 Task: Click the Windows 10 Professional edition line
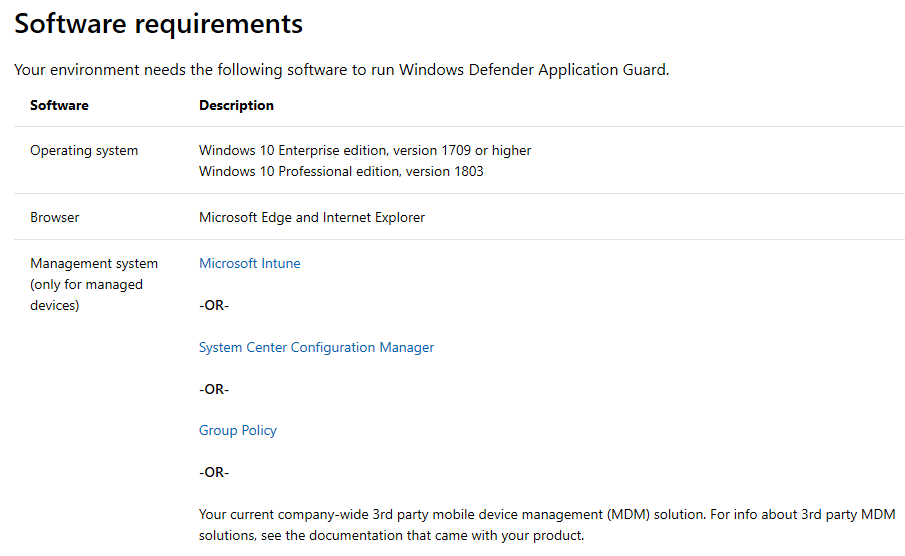tap(341, 171)
